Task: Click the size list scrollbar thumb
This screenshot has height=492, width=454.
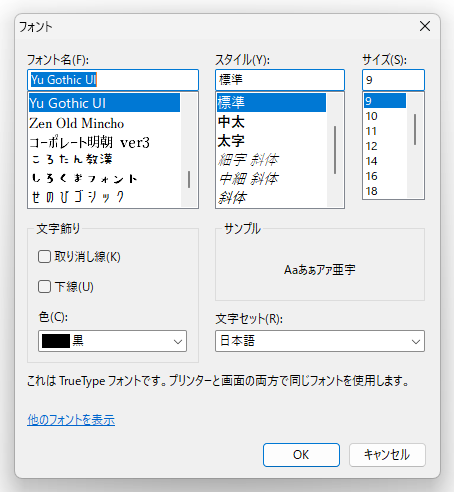Action: (x=415, y=129)
